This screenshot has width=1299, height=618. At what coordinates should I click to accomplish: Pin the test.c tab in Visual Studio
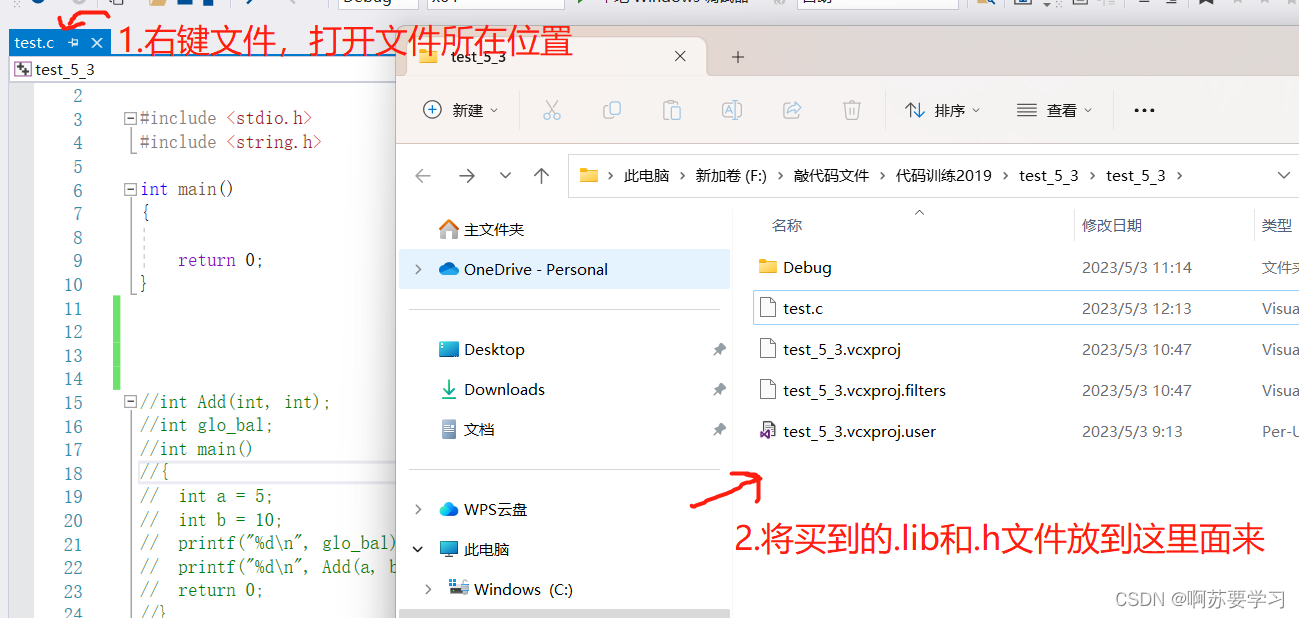click(x=73, y=43)
